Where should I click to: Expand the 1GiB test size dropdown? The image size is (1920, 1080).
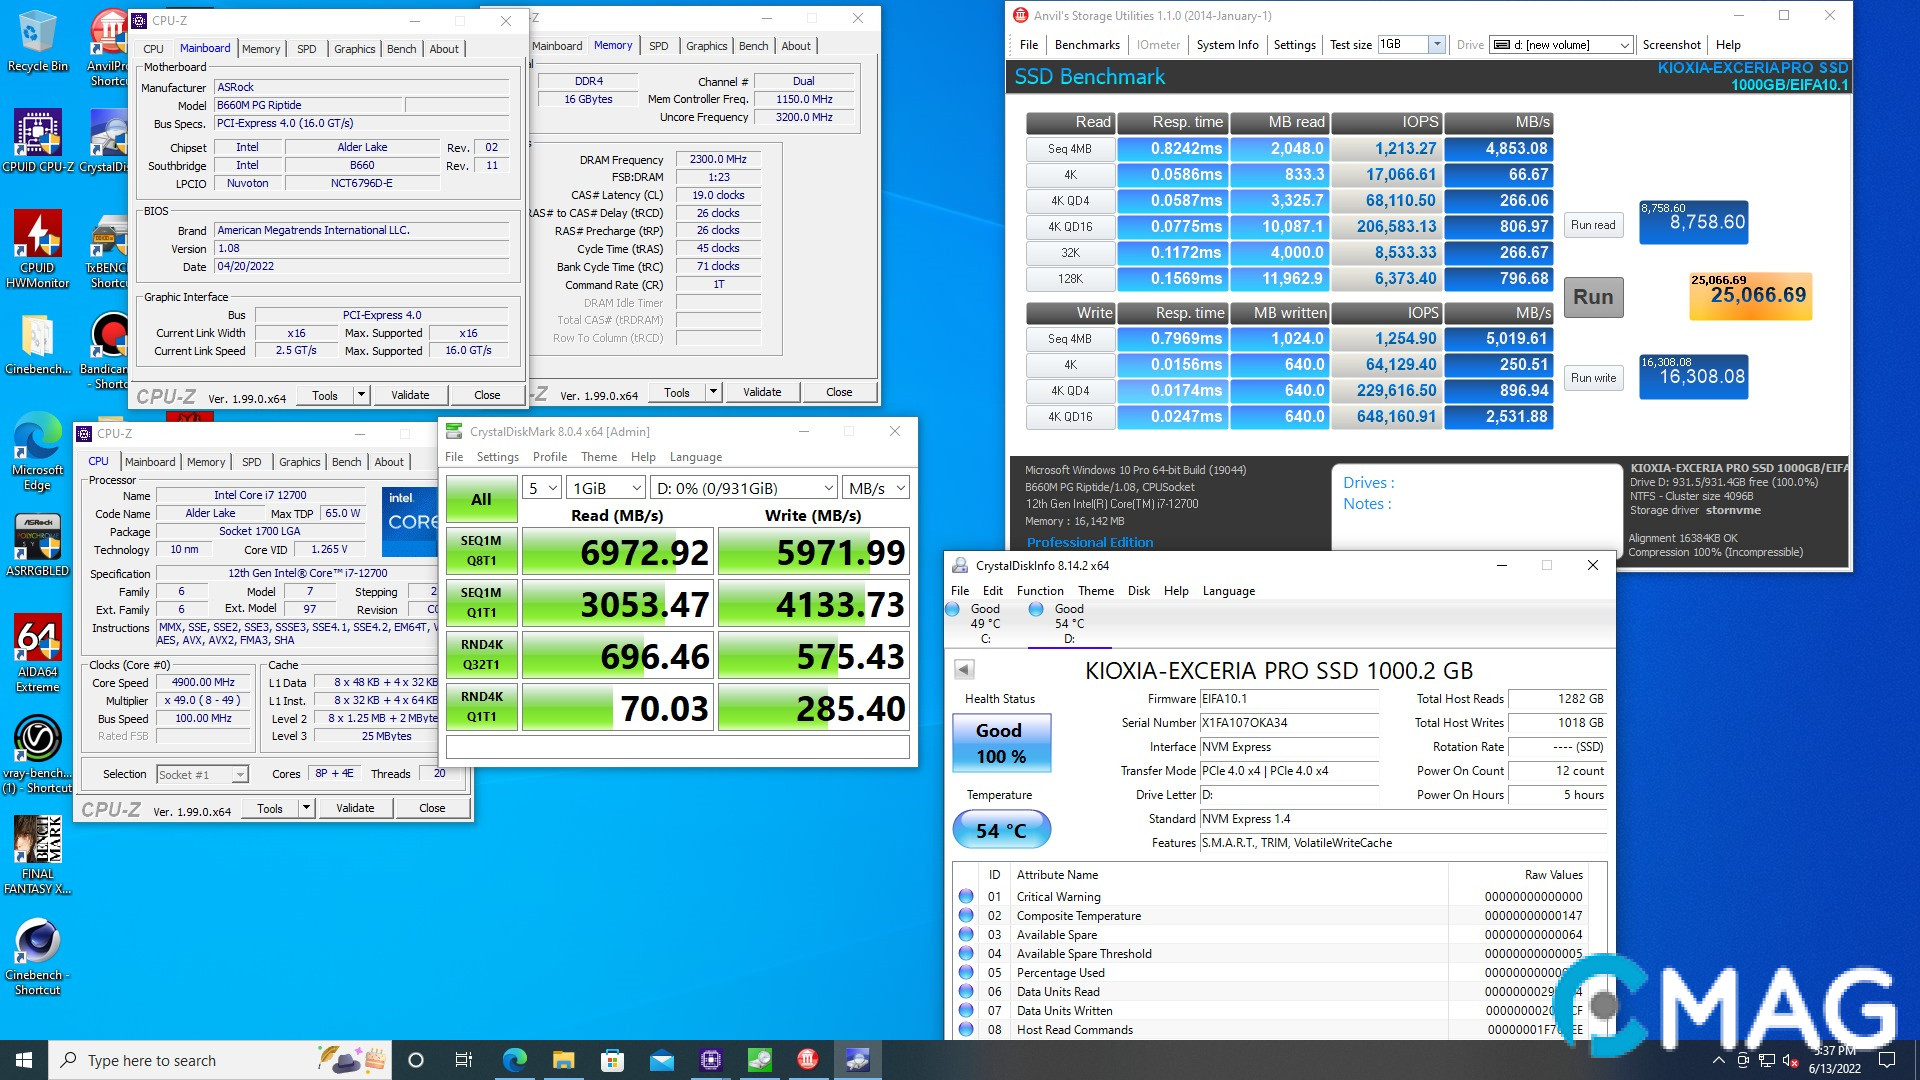pos(606,488)
